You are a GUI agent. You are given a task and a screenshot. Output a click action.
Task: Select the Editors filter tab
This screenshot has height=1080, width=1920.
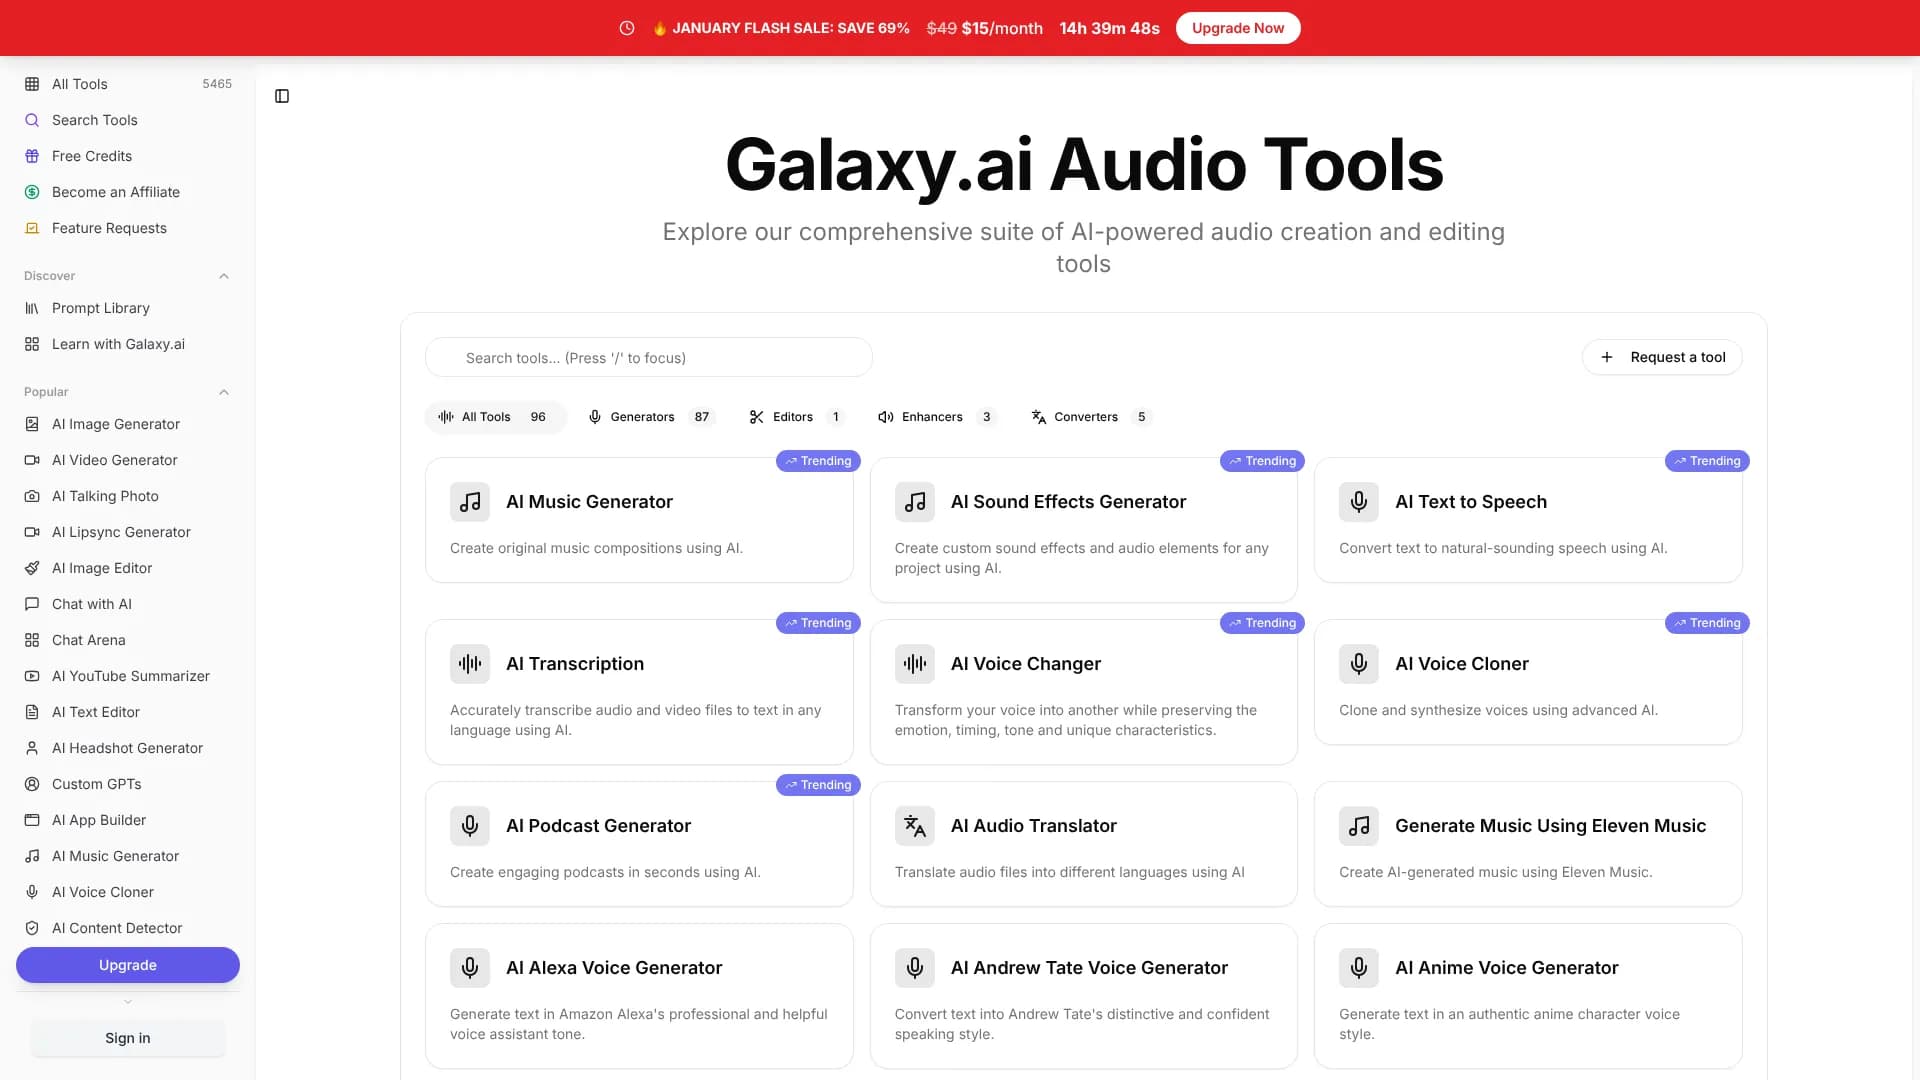796,417
